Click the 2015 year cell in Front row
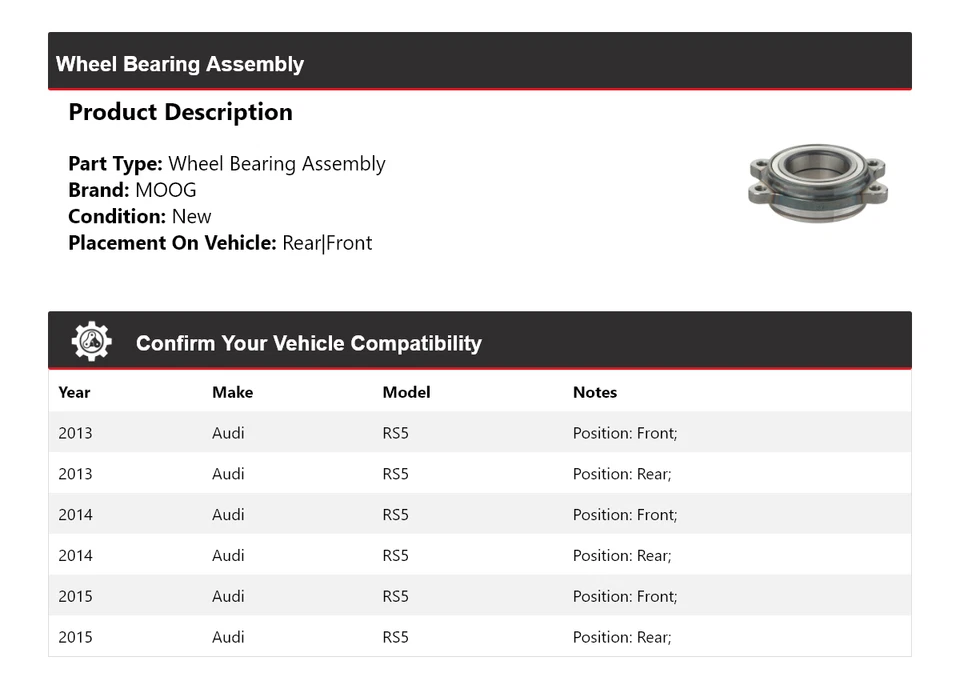The height and width of the screenshot is (689, 960). (x=75, y=596)
